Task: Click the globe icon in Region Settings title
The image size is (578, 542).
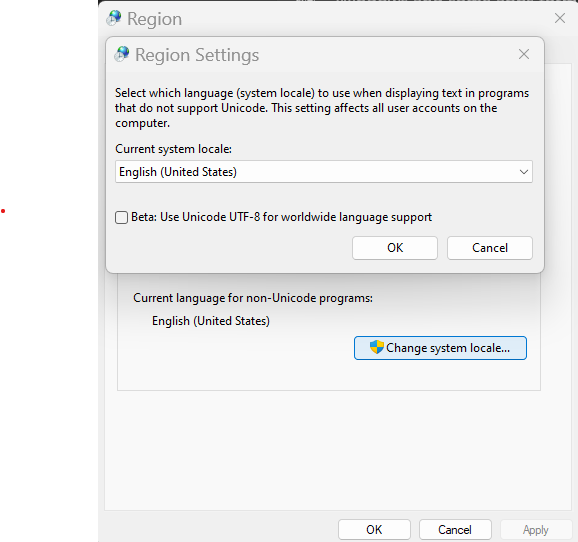Action: pyautogui.click(x=122, y=54)
